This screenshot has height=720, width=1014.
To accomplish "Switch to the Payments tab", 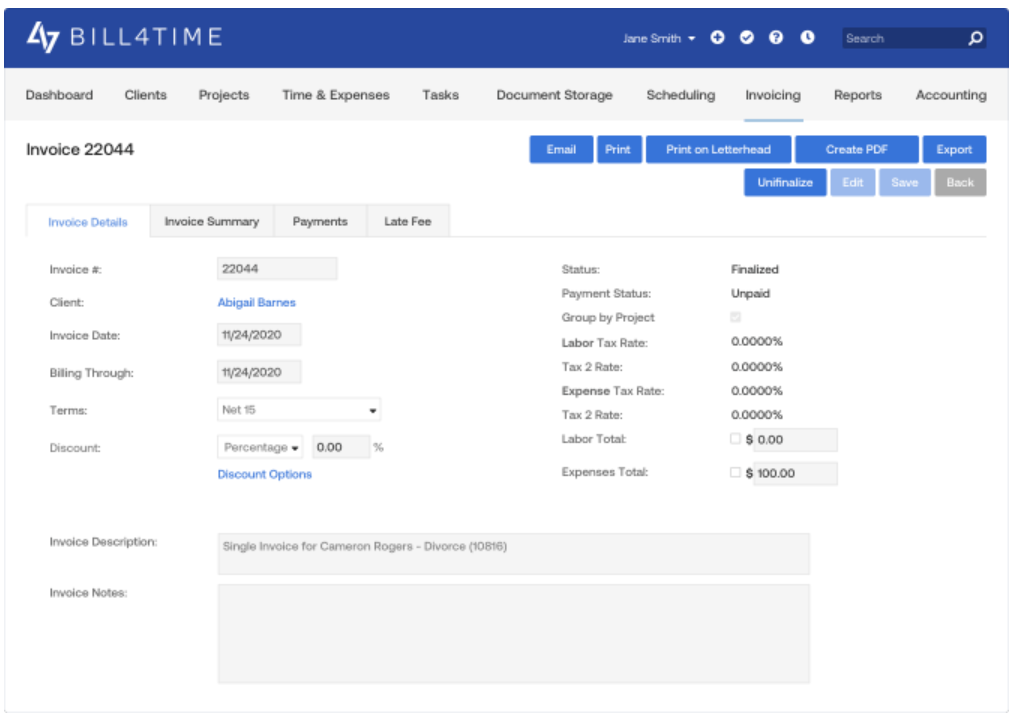I will [320, 221].
